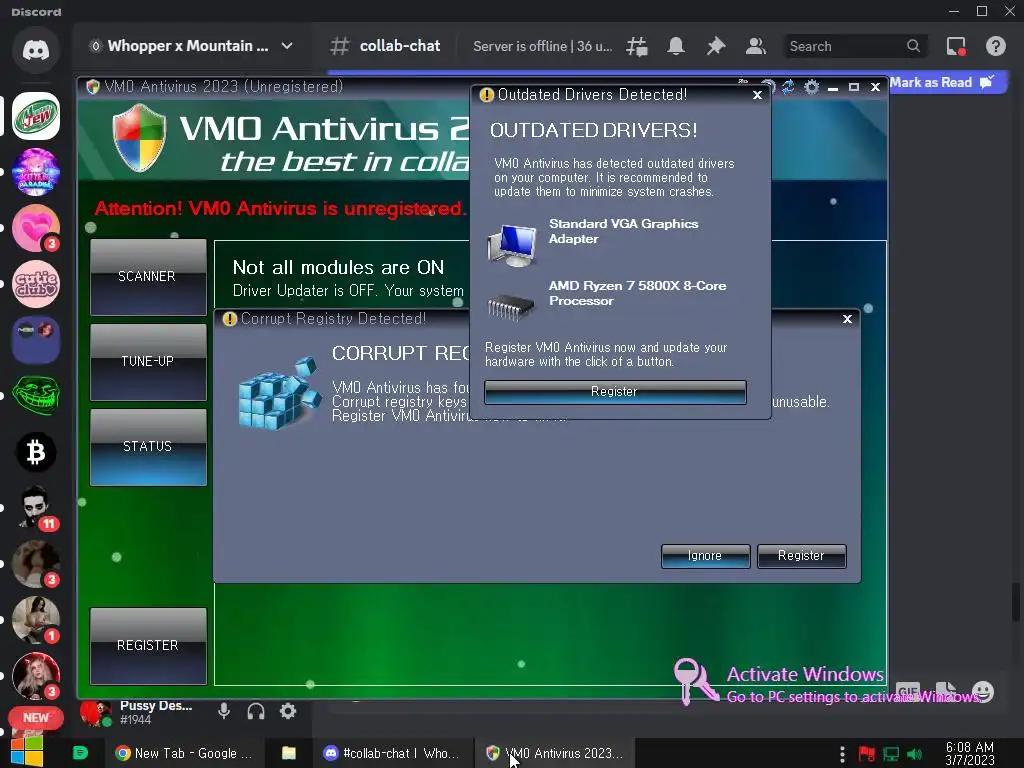Click red flag tray icon
The width and height of the screenshot is (1024, 768).
tap(867, 754)
